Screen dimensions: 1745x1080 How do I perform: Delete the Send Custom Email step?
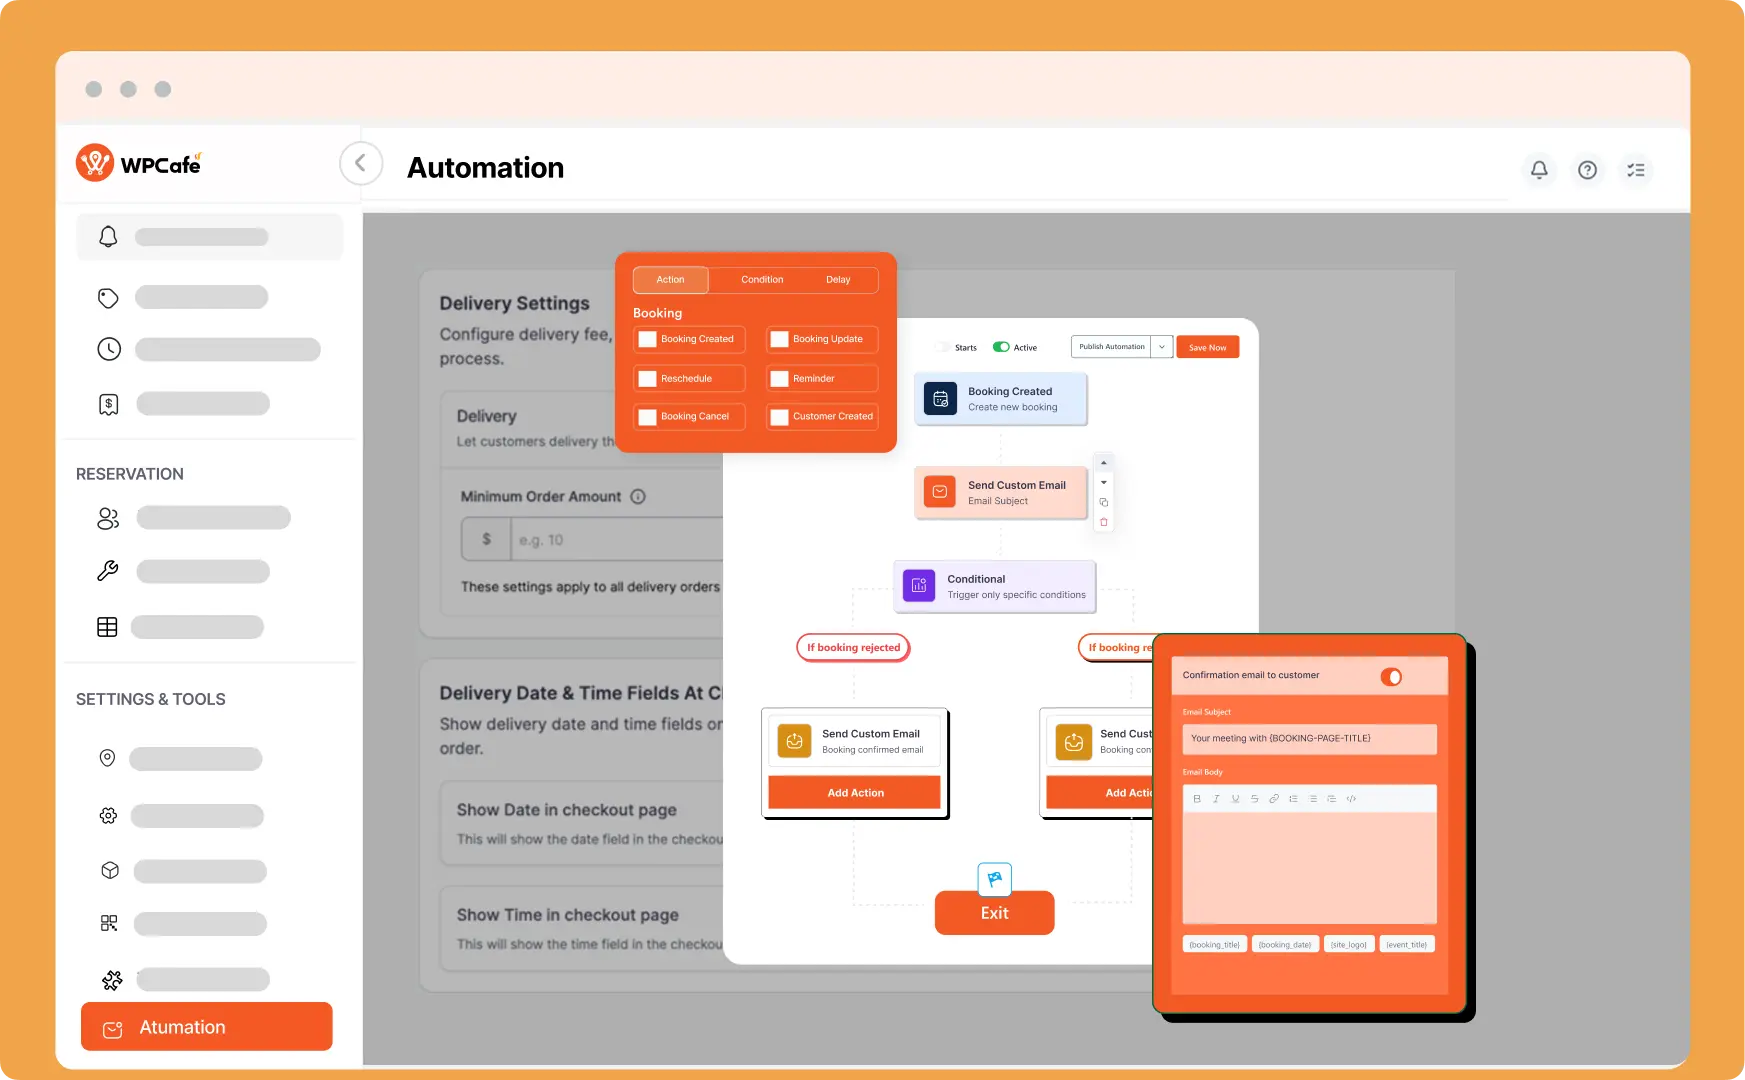click(x=1104, y=522)
